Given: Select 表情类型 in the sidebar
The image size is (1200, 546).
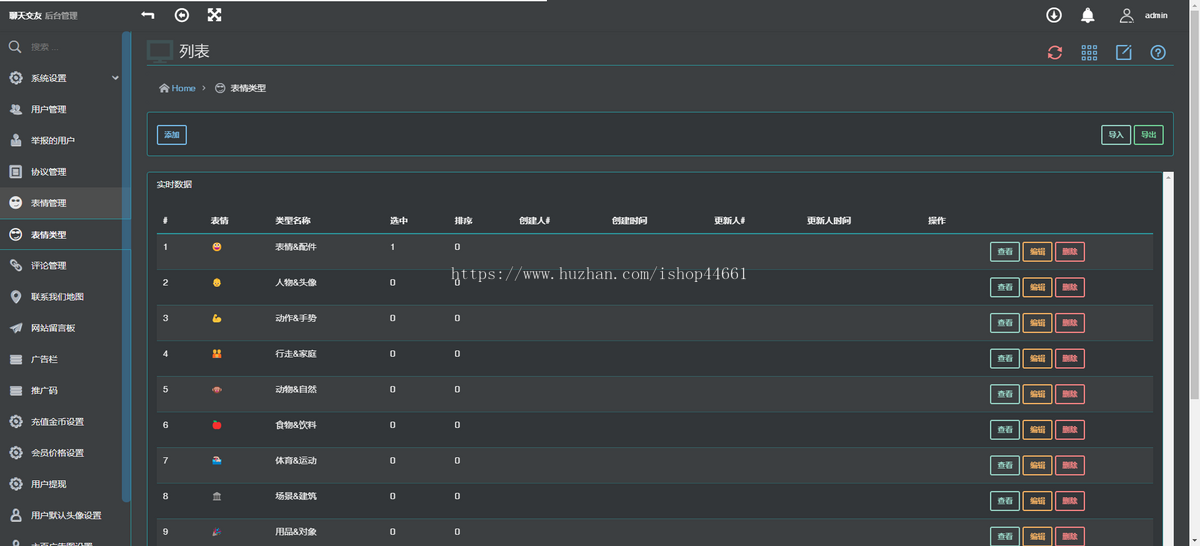Looking at the screenshot, I should pyautogui.click(x=48, y=235).
